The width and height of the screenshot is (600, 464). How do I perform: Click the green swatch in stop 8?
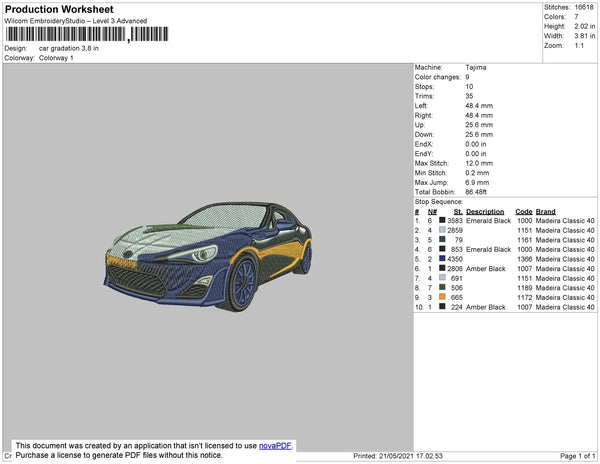coord(442,288)
